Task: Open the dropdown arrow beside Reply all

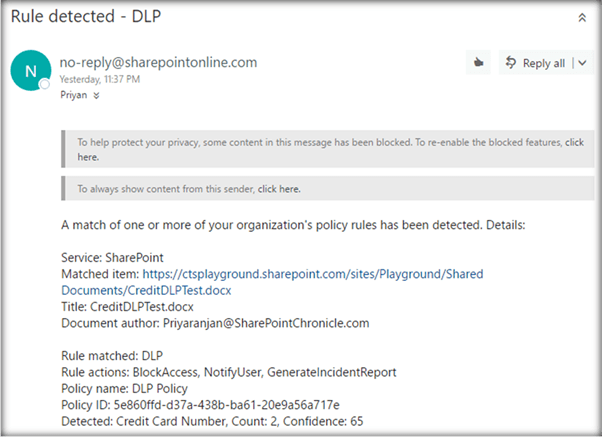Action: point(582,64)
